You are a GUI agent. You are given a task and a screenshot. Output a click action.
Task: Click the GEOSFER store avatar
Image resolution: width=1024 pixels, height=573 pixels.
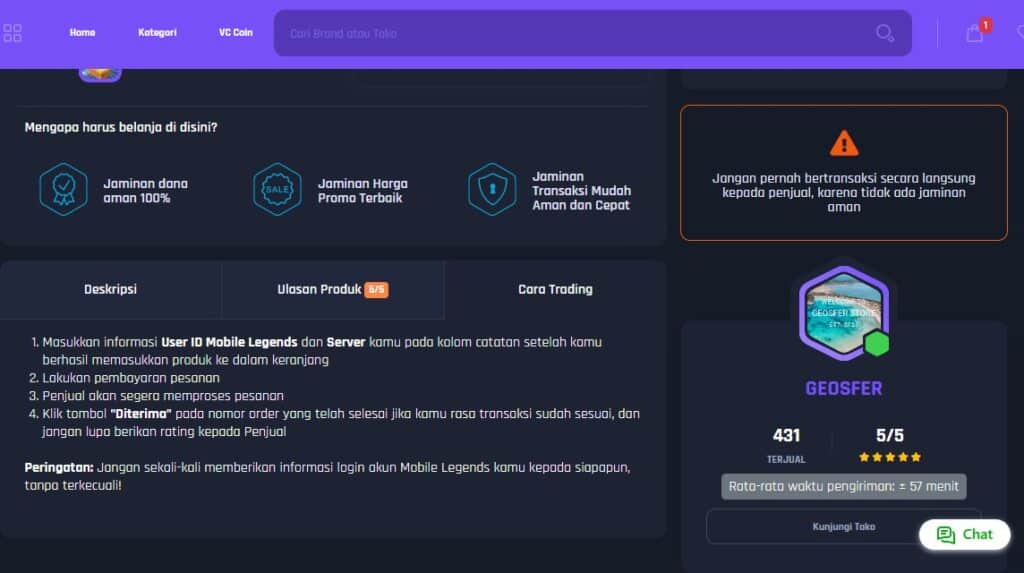tap(843, 311)
